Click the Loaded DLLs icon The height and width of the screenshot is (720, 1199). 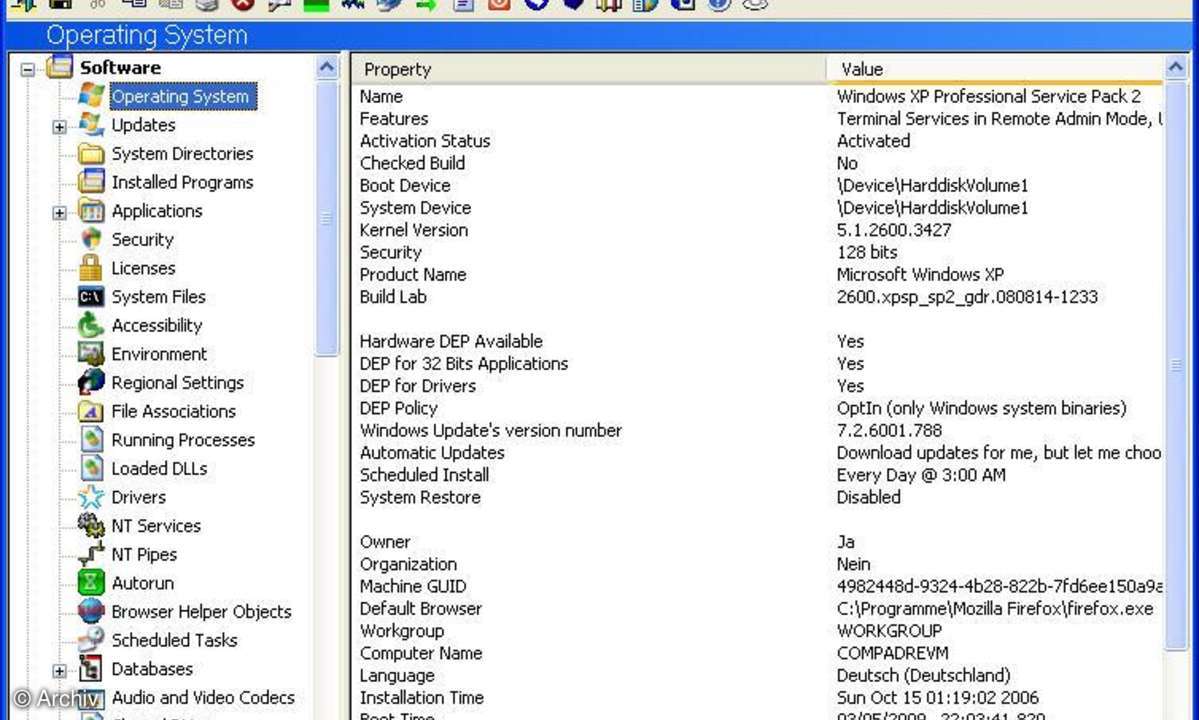[91, 469]
